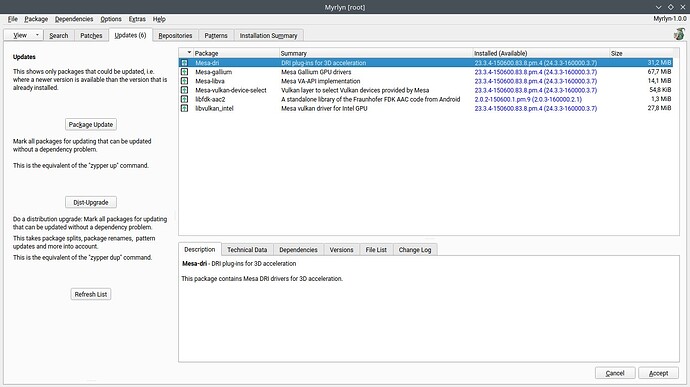Select the libvulkan_intel package row

[426, 108]
